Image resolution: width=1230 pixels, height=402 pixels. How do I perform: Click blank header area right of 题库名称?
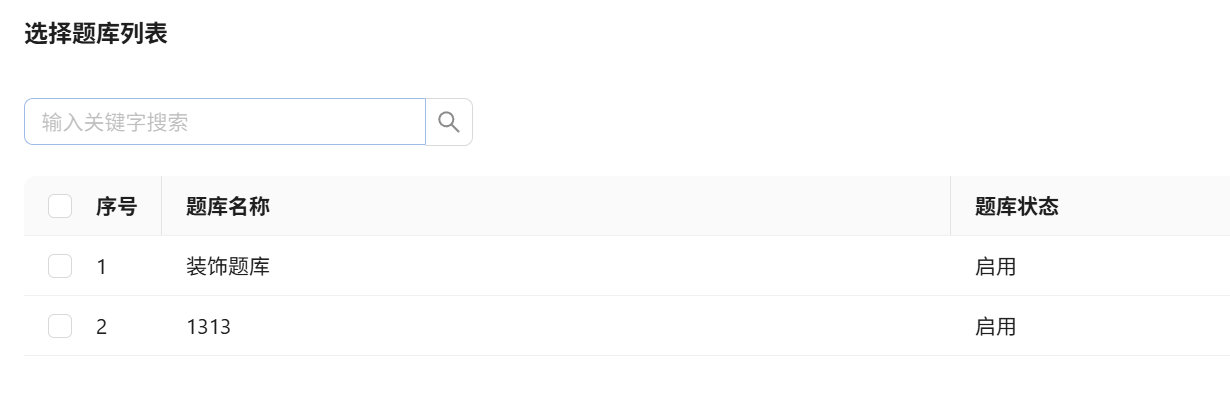tap(600, 207)
